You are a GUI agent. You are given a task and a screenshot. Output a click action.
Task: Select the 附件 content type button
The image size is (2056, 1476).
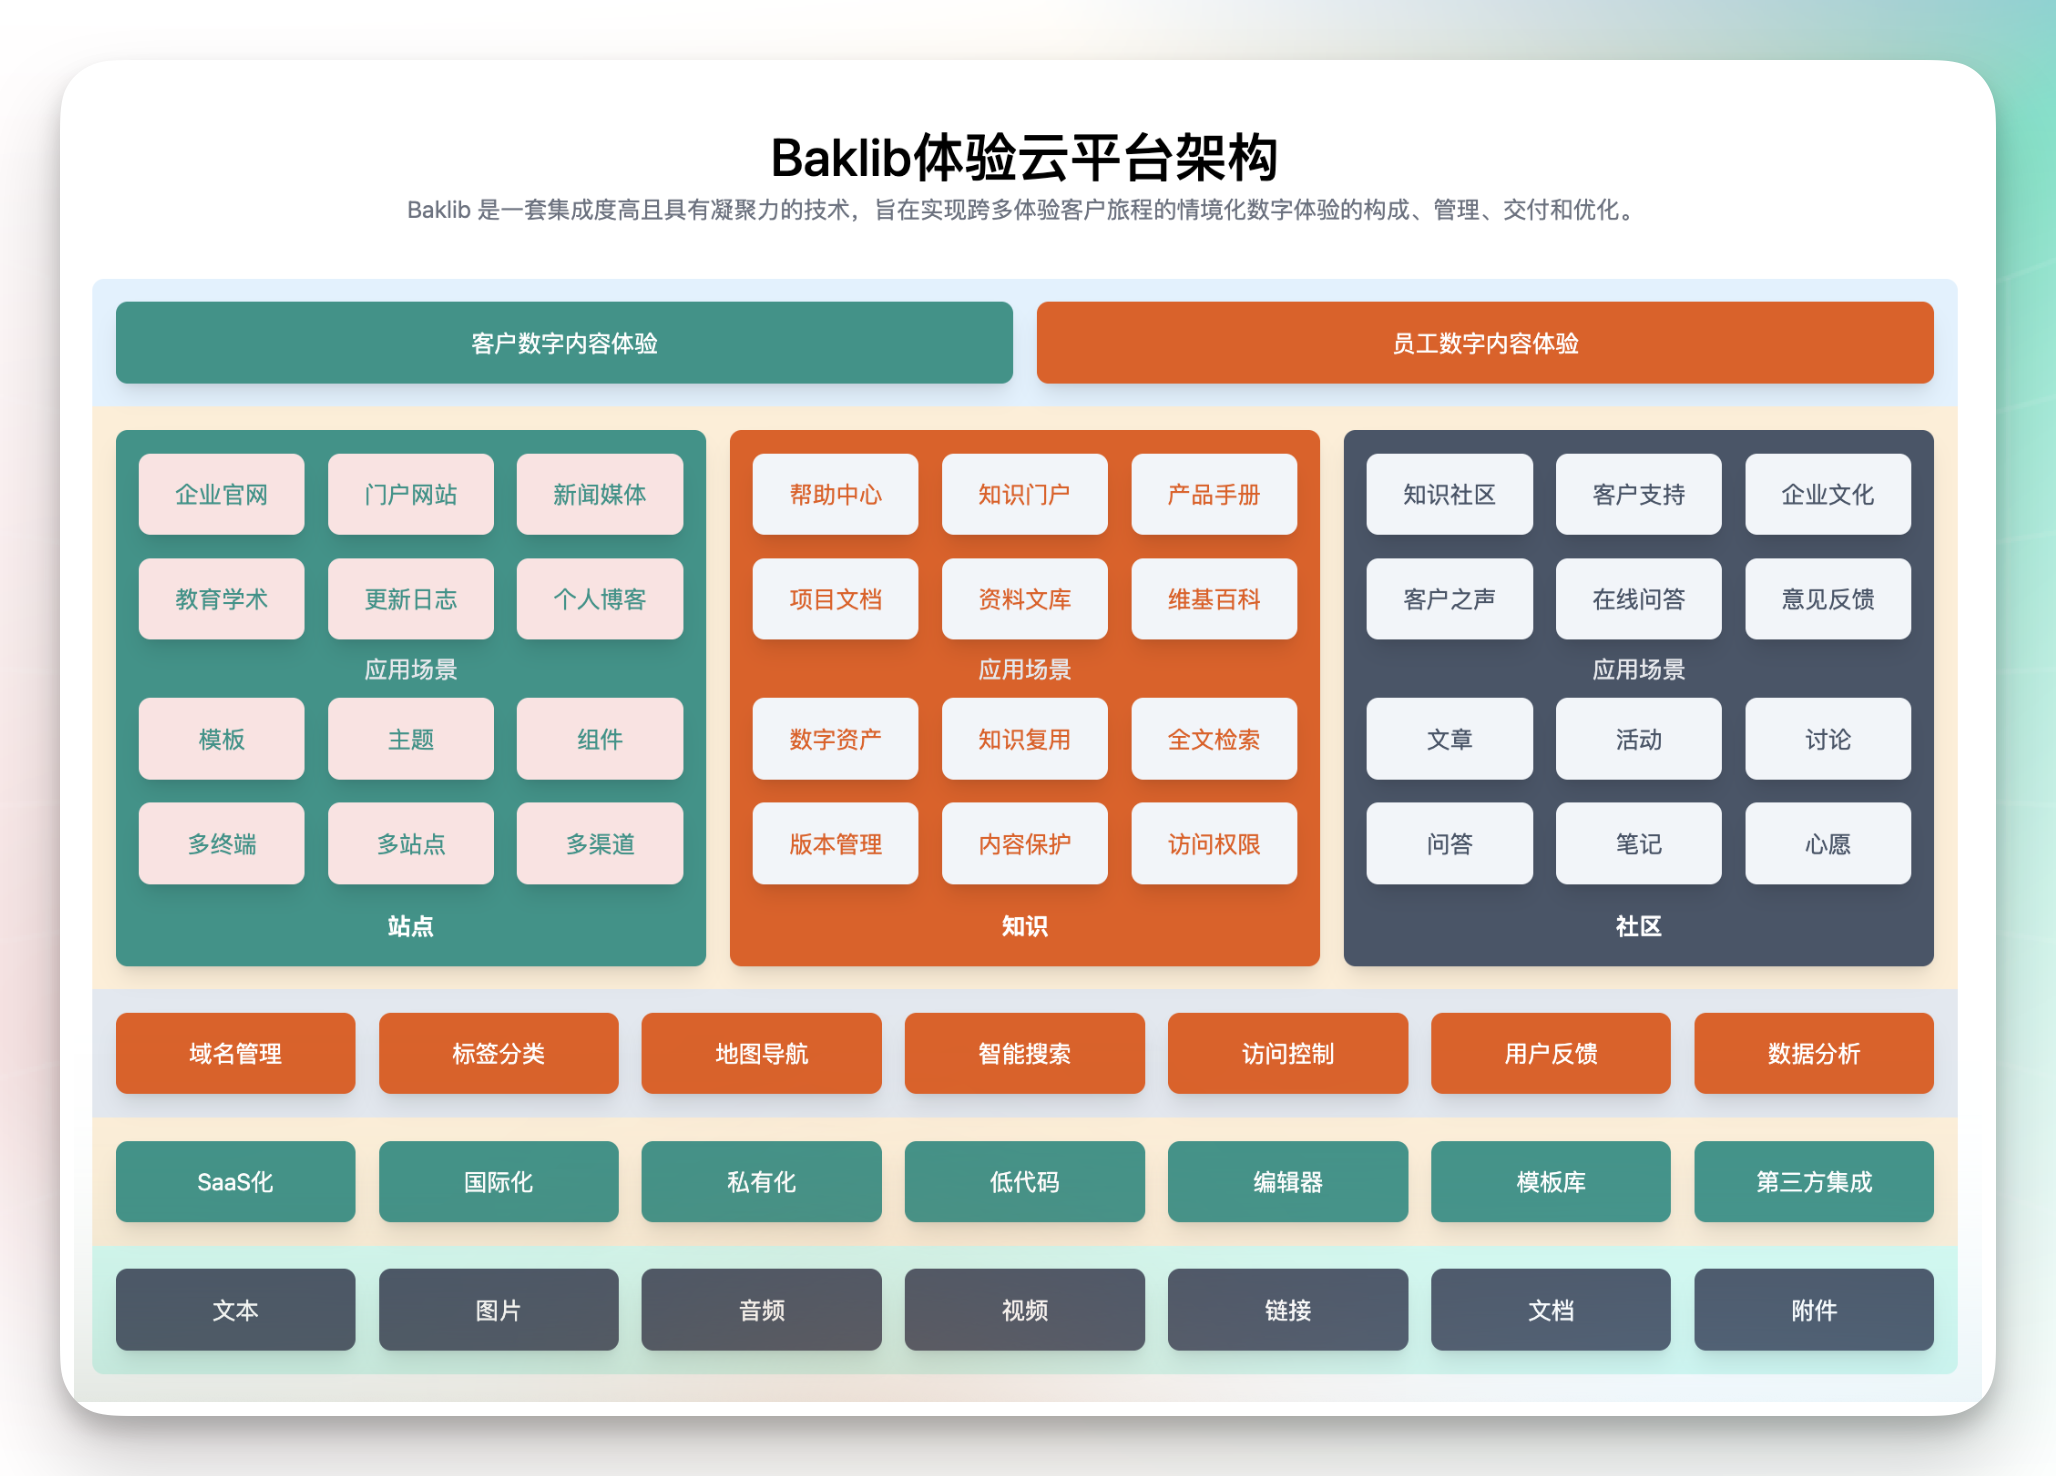pos(1814,1310)
